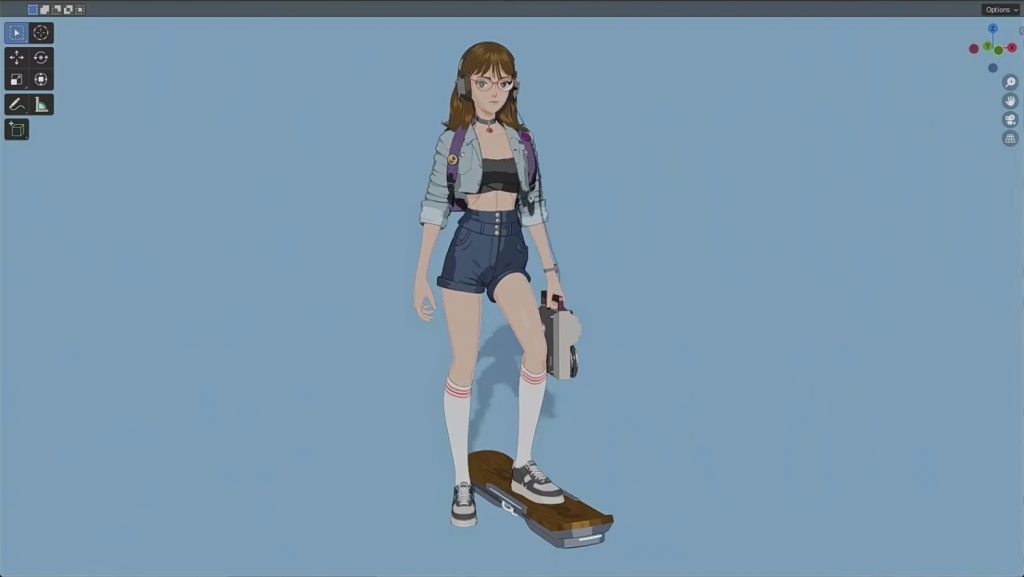Image resolution: width=1024 pixels, height=577 pixels.
Task: Click the unlabeled green negative-Y gizmo dot
Action: coord(999,51)
